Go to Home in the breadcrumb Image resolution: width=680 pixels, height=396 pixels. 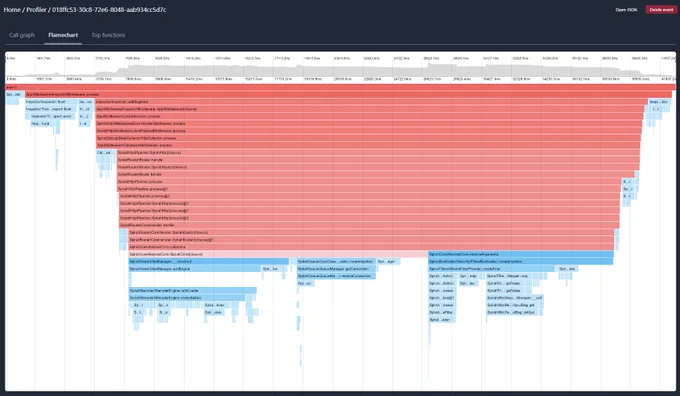pyautogui.click(x=12, y=10)
